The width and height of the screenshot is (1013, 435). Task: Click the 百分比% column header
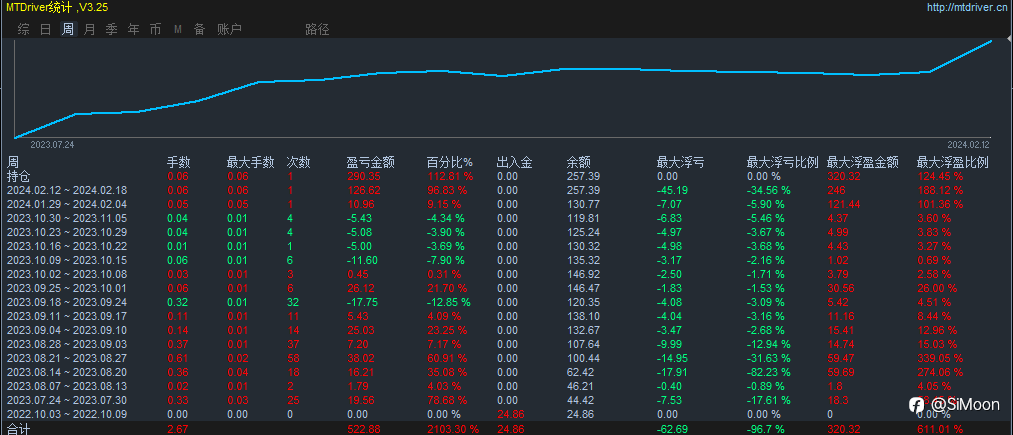pyautogui.click(x=450, y=162)
